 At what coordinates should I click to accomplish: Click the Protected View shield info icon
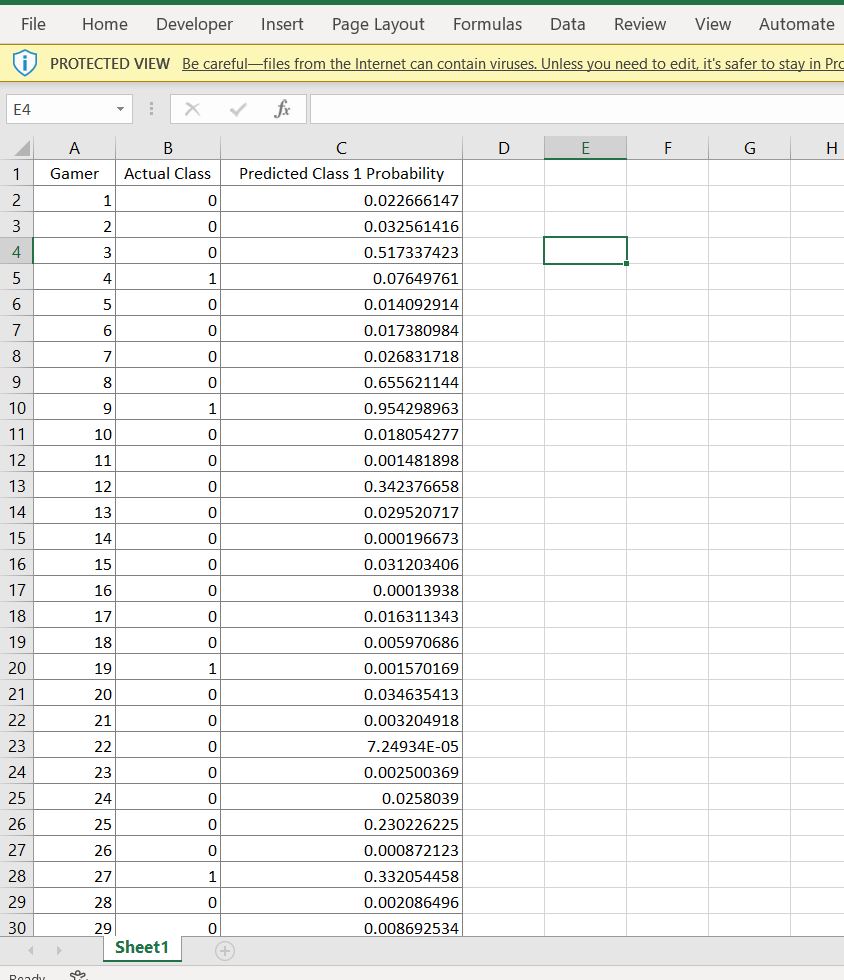pos(23,62)
